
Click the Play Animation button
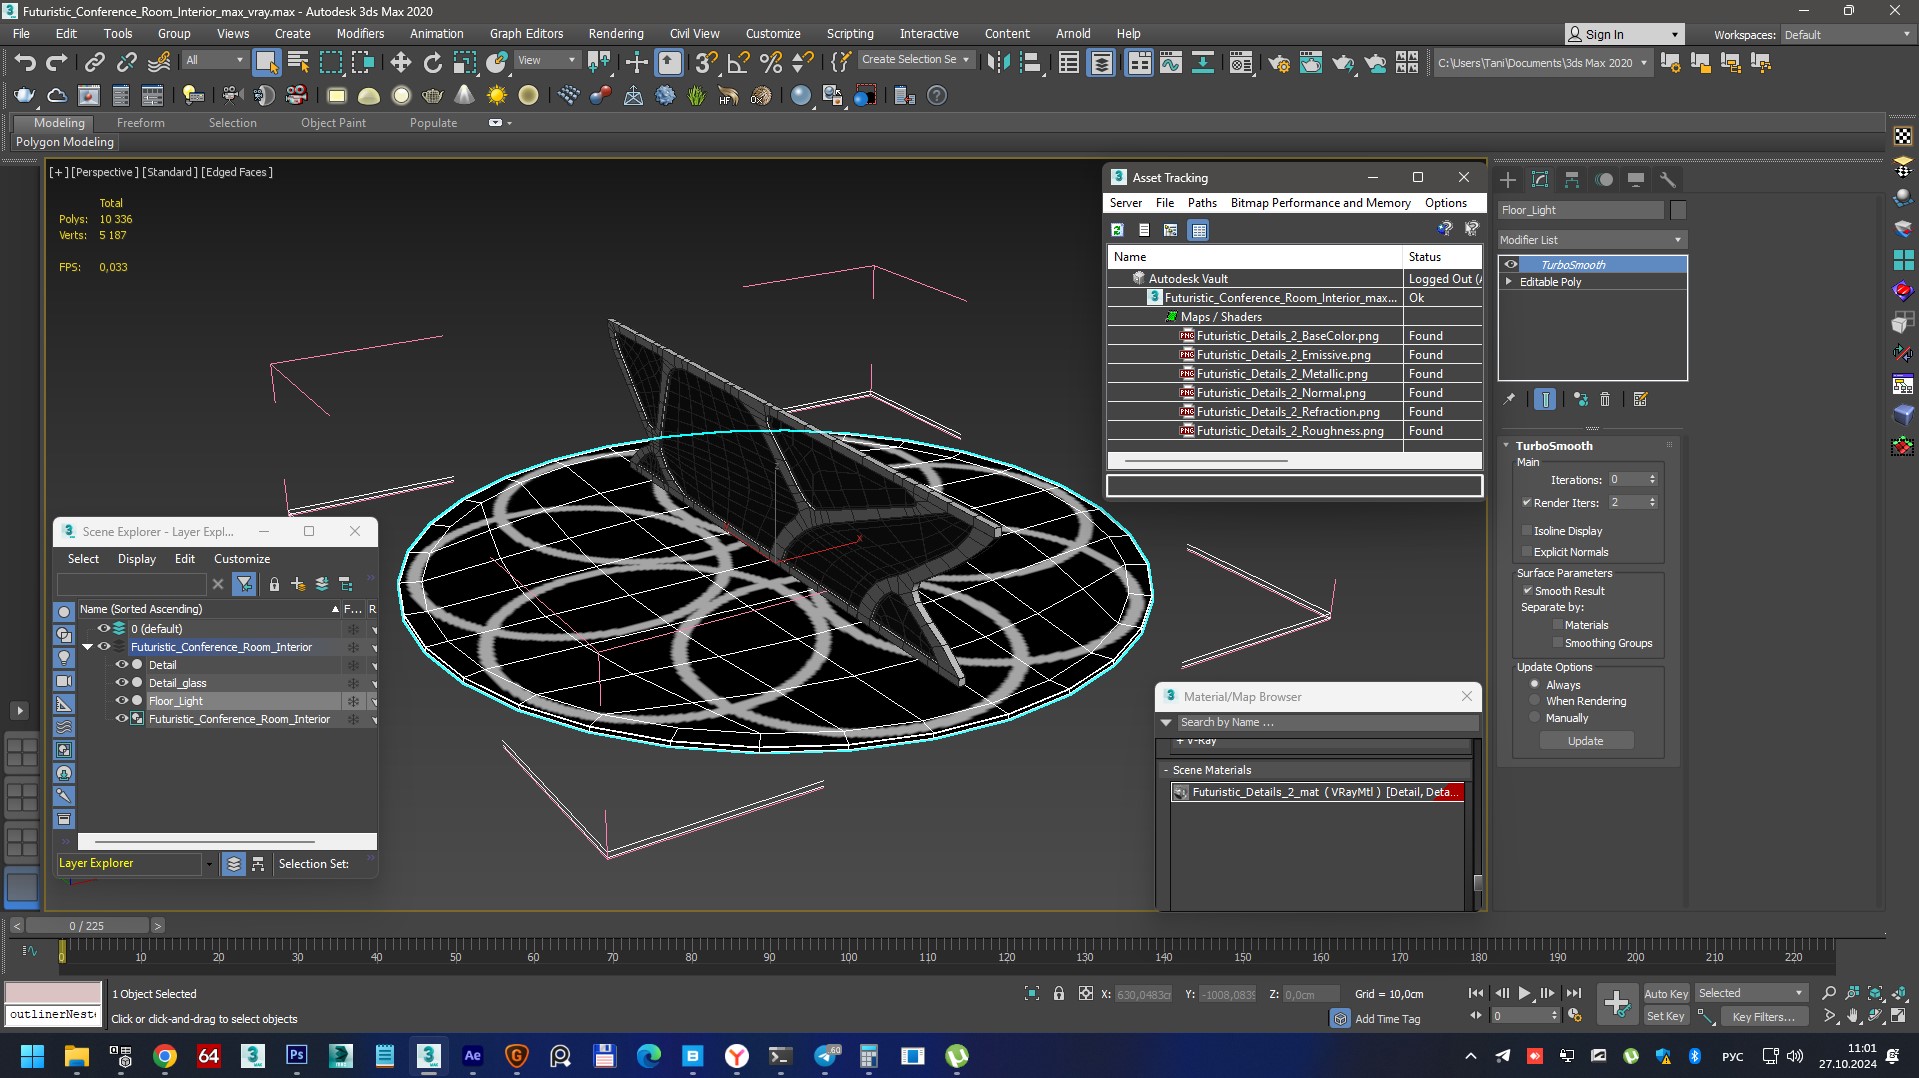click(x=1525, y=993)
